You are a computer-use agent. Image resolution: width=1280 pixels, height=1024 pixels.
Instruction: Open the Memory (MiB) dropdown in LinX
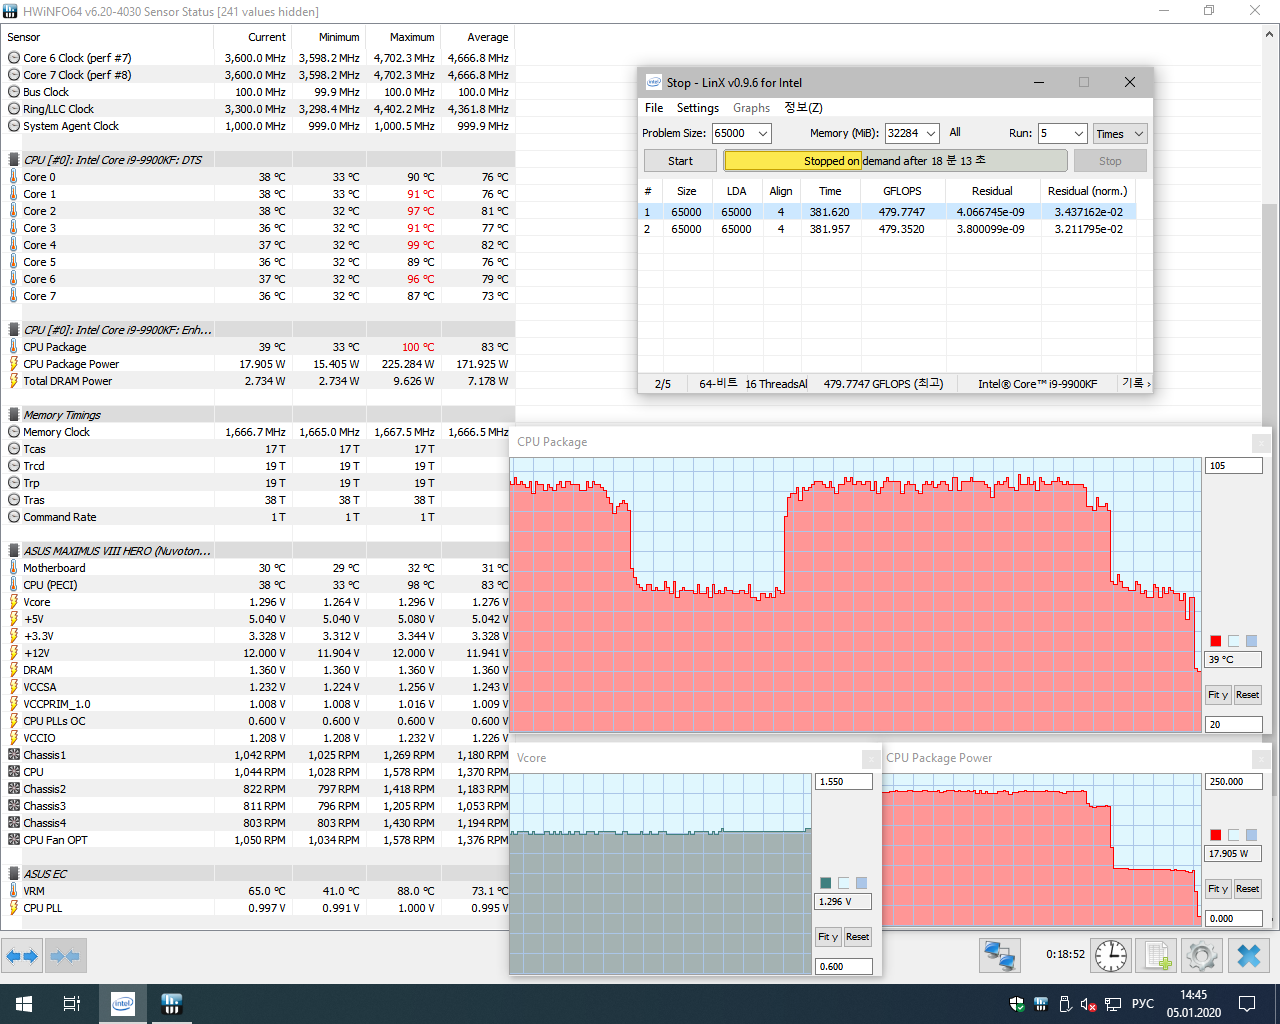point(931,133)
